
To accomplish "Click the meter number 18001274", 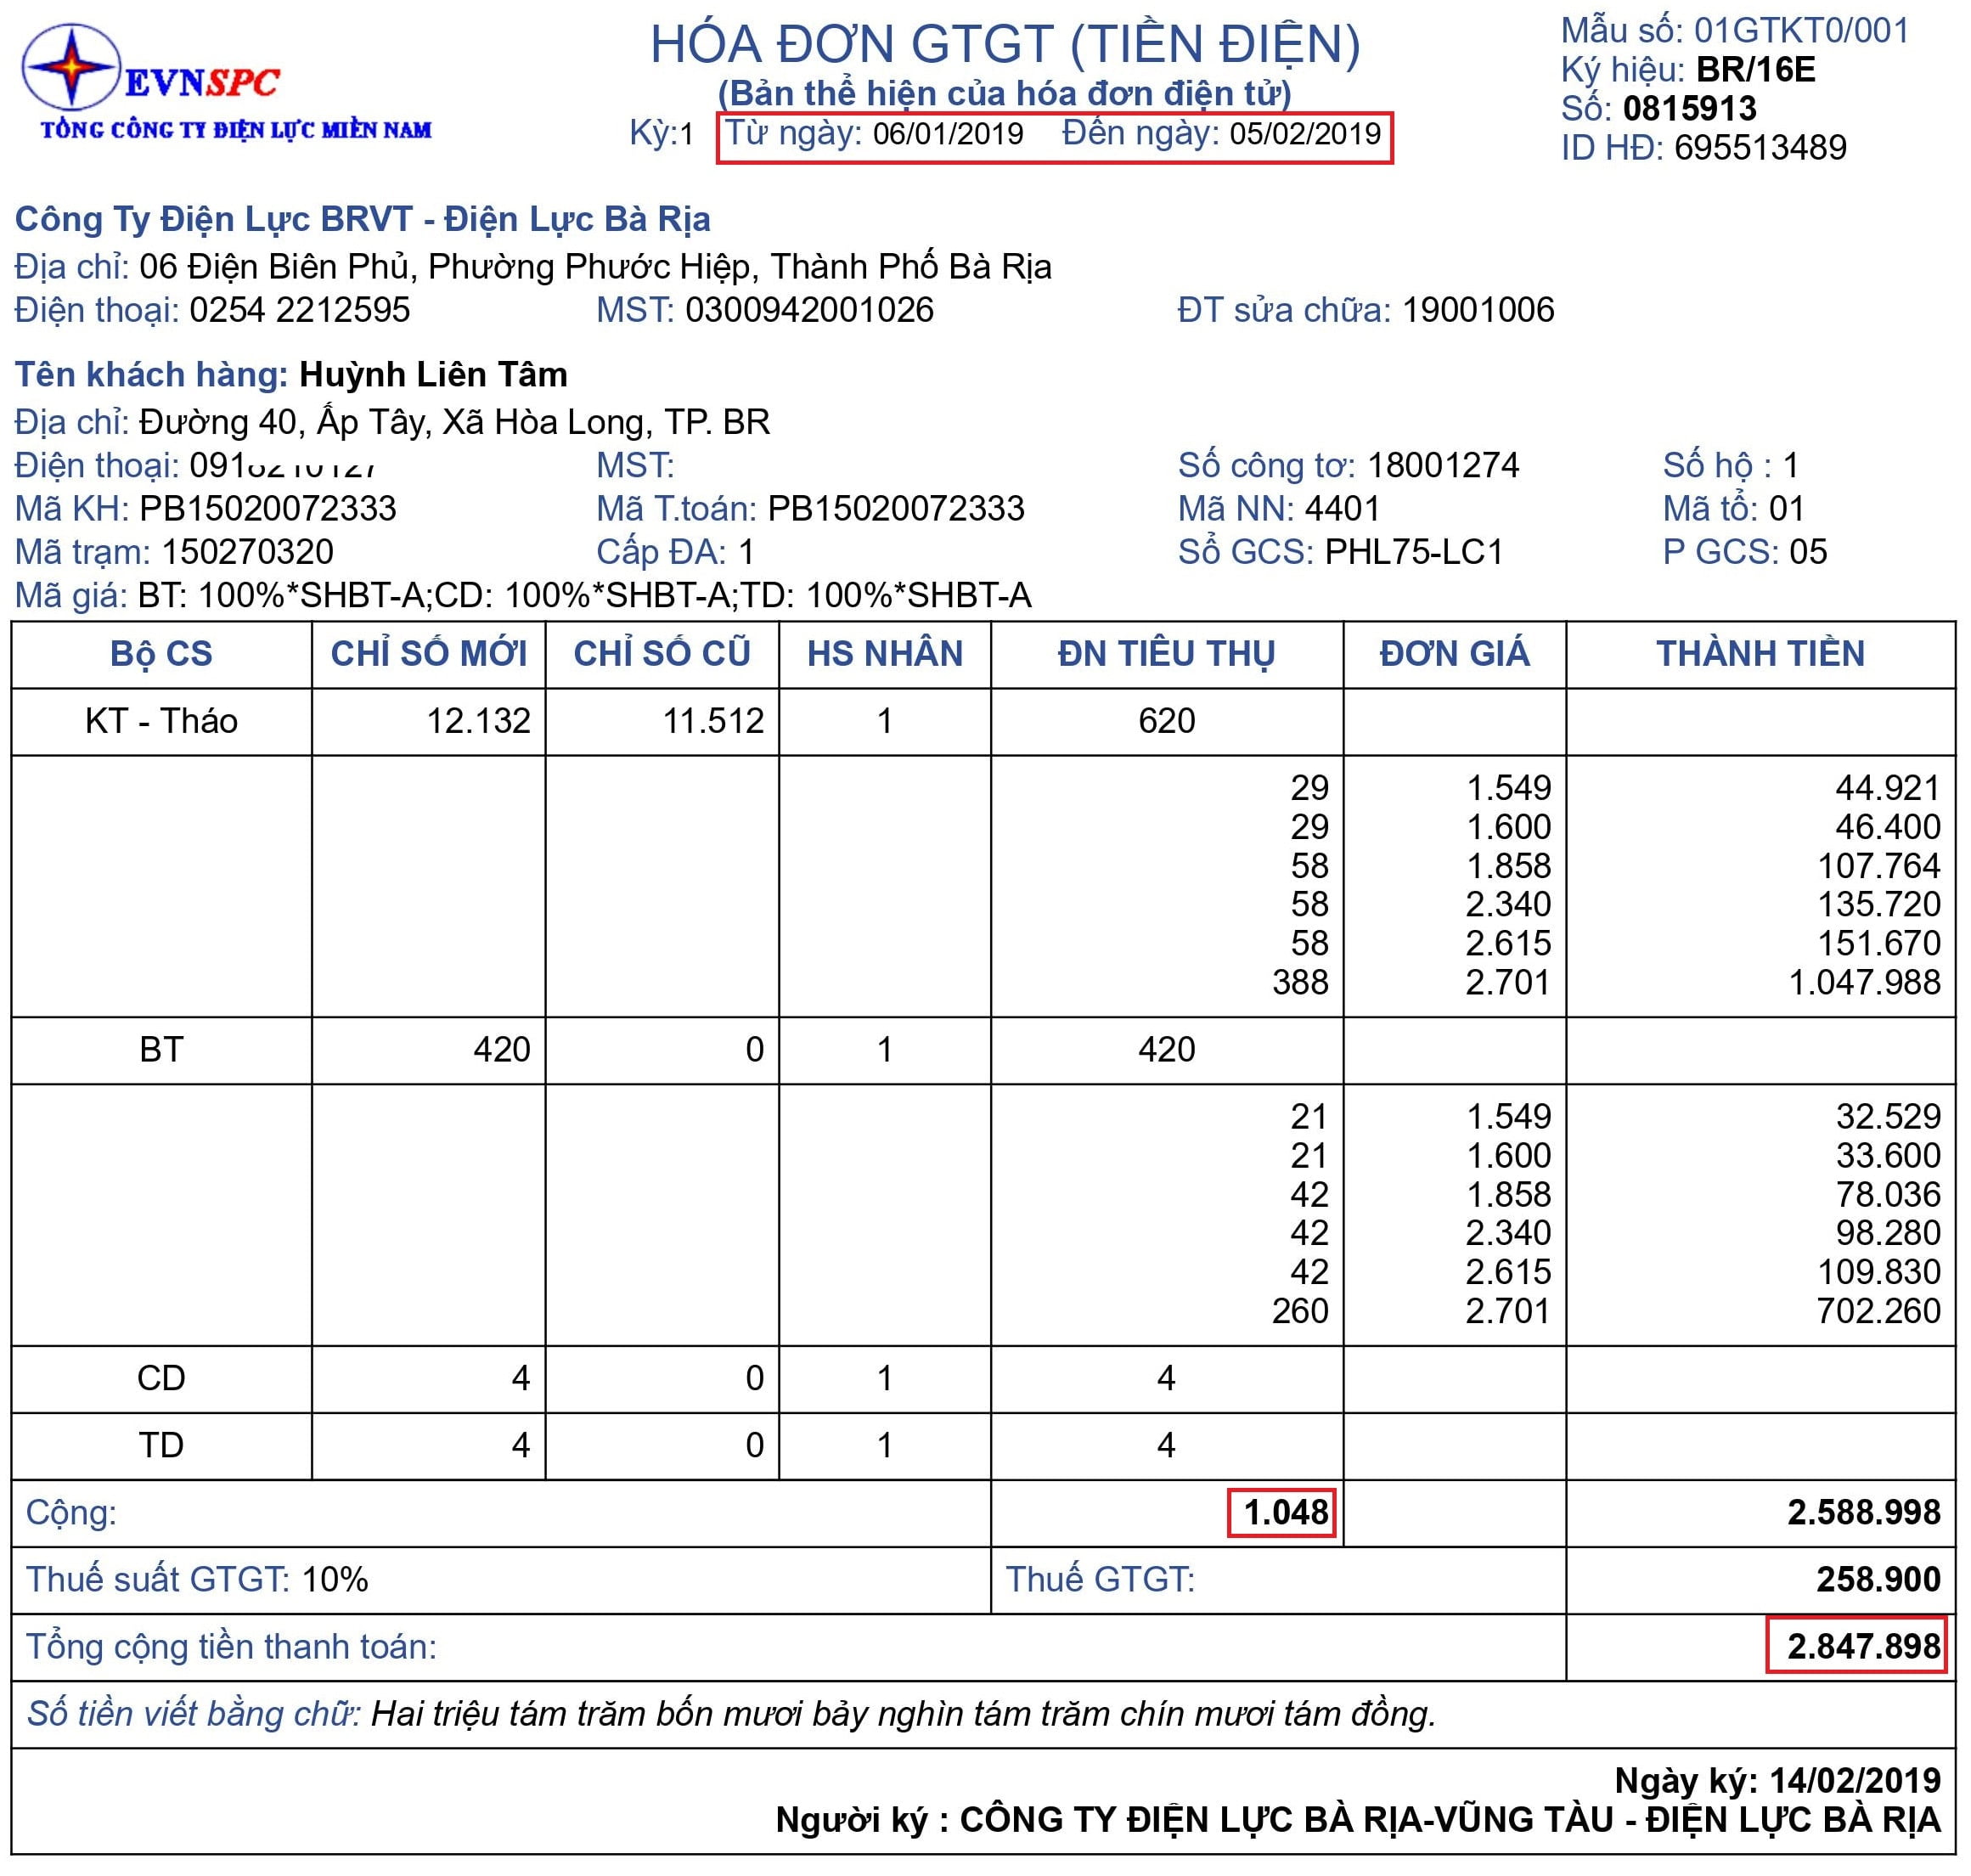I will click(1443, 465).
